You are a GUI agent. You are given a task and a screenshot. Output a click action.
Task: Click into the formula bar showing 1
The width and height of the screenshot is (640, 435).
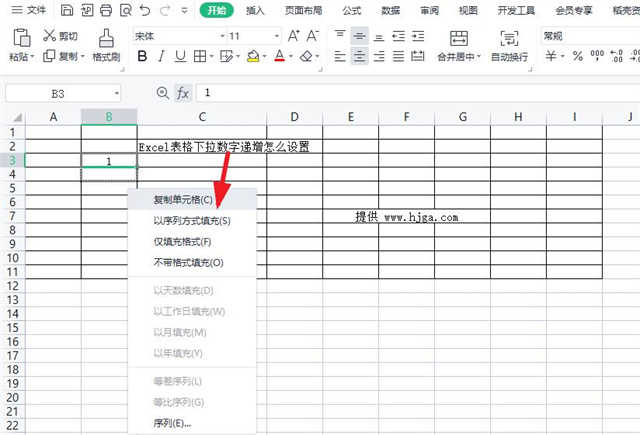pos(416,93)
